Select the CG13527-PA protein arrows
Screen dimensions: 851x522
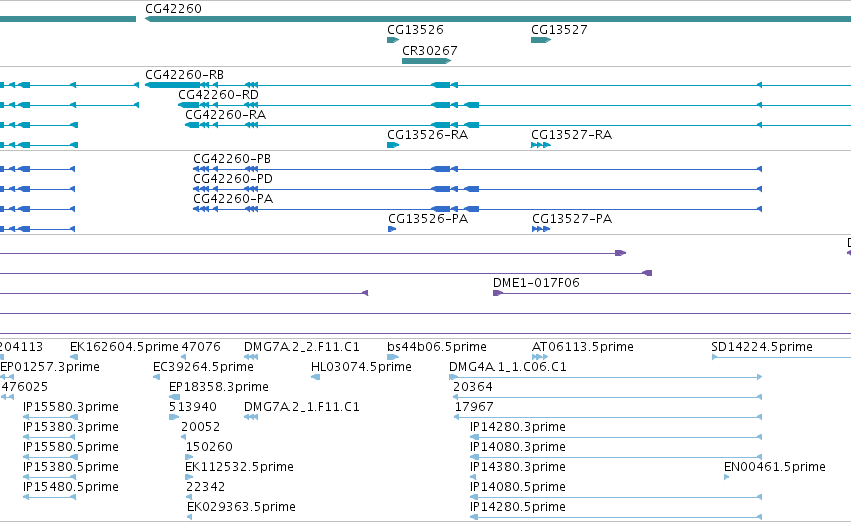[541, 229]
